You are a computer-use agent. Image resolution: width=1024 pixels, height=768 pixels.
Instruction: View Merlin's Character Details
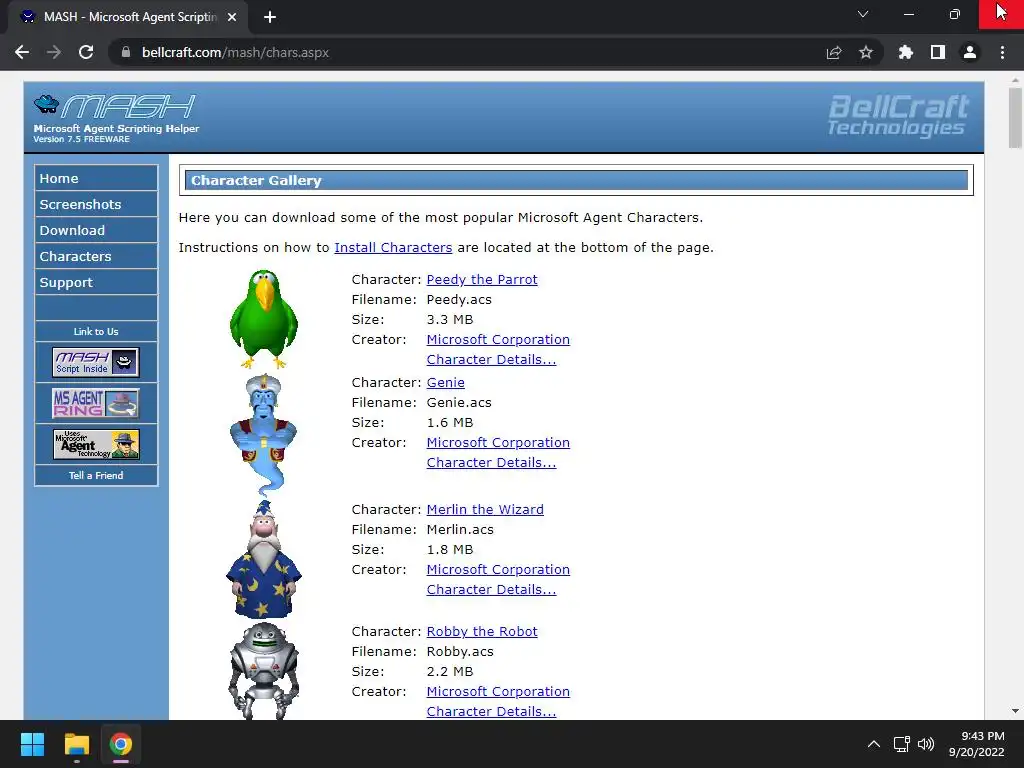tap(491, 590)
